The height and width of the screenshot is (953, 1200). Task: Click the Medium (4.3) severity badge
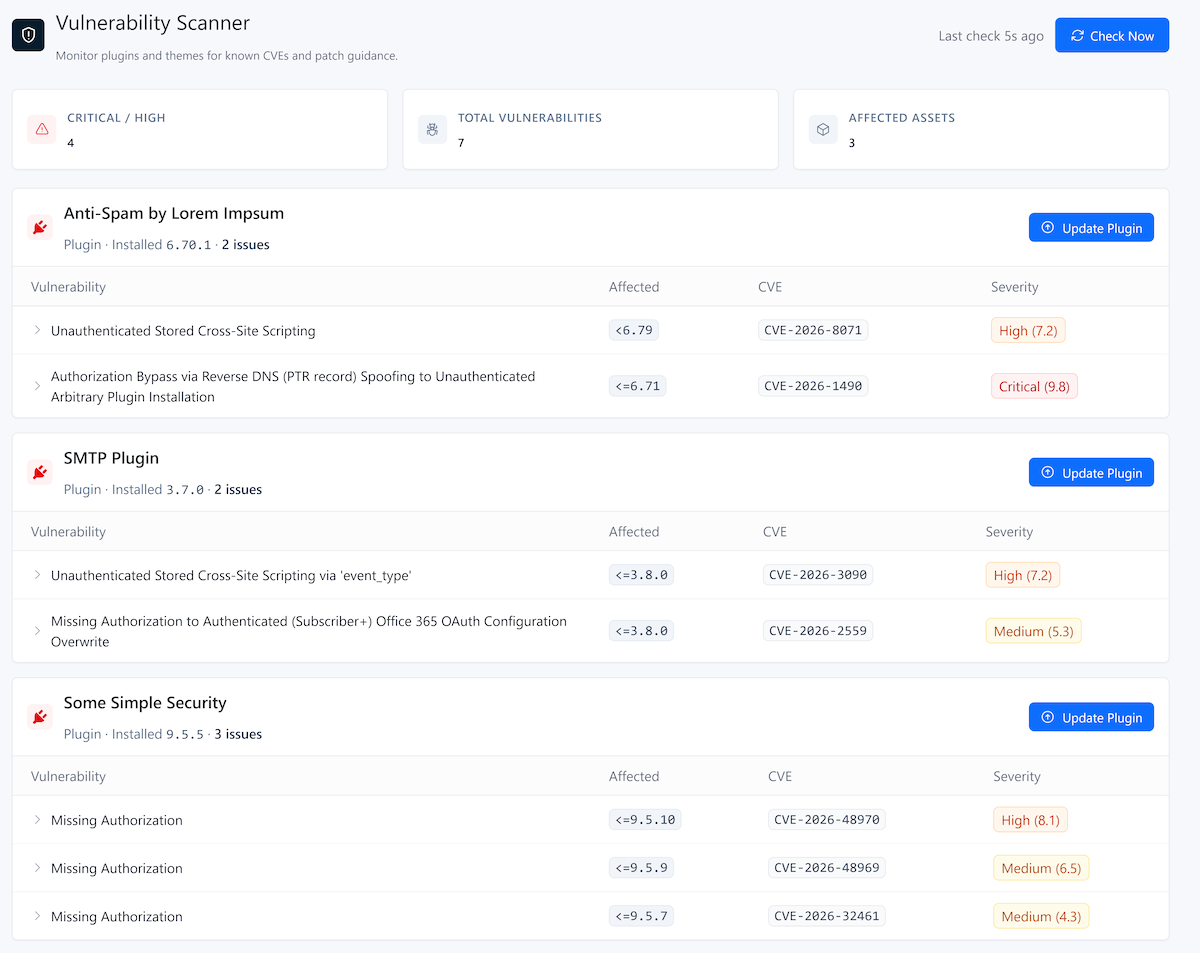click(1041, 916)
